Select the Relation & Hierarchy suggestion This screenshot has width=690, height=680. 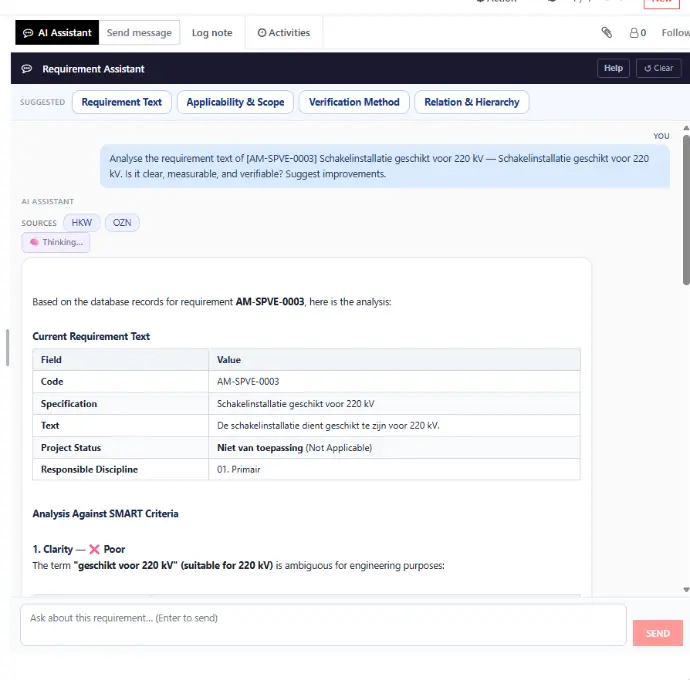[472, 102]
